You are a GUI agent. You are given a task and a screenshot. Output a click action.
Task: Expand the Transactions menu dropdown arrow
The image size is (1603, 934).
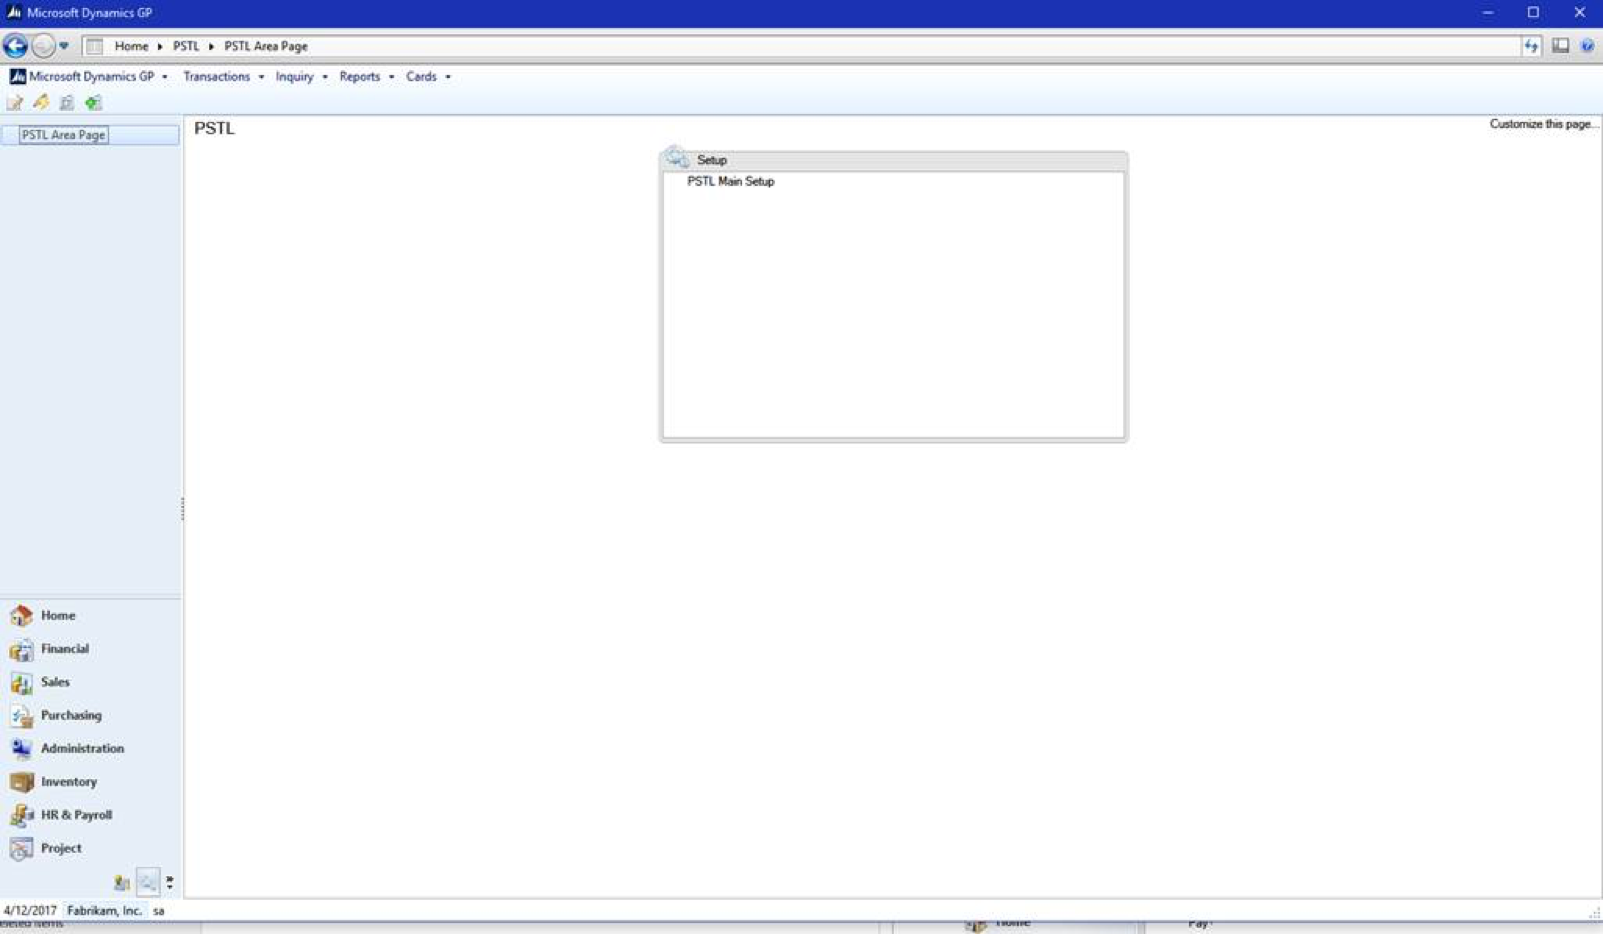(x=261, y=77)
